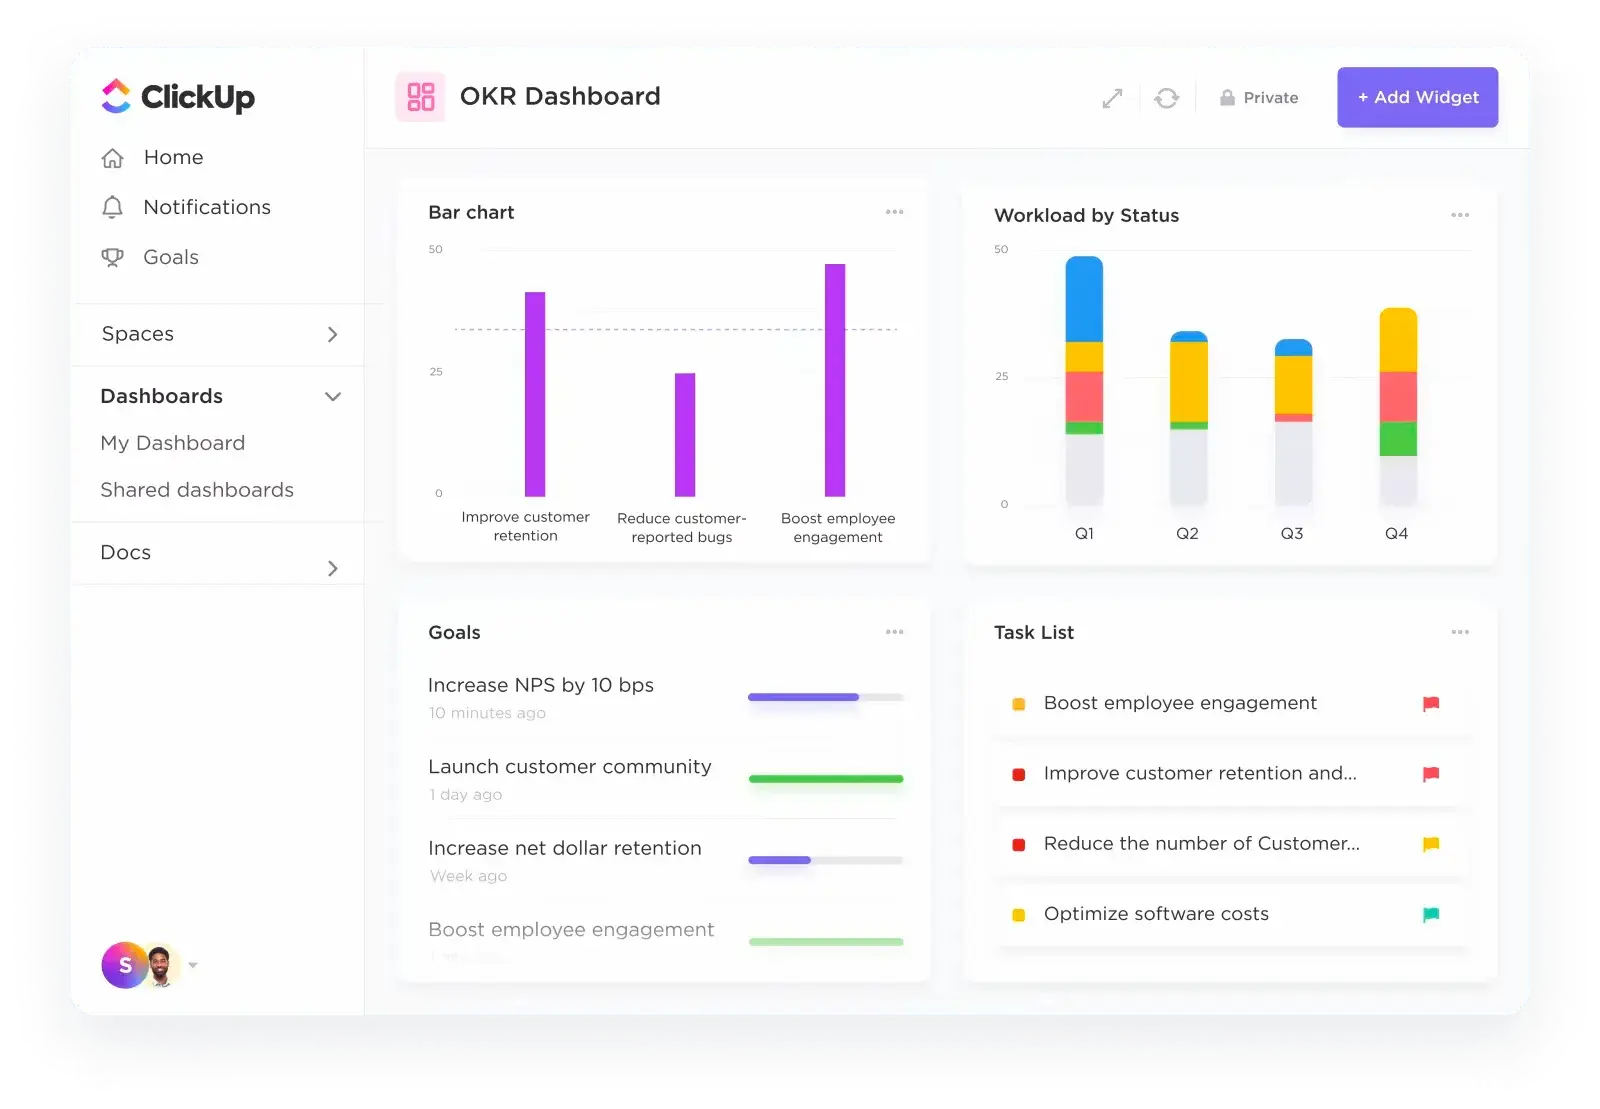Open the Bar chart widget options menu
Image resolution: width=1600 pixels, height=1109 pixels.
point(895,212)
